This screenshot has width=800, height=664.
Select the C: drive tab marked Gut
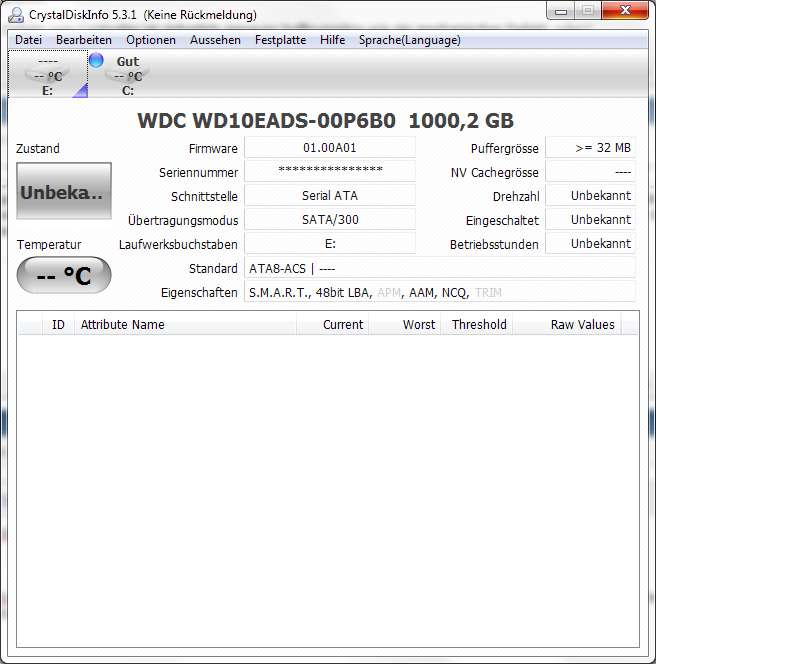coord(128,75)
